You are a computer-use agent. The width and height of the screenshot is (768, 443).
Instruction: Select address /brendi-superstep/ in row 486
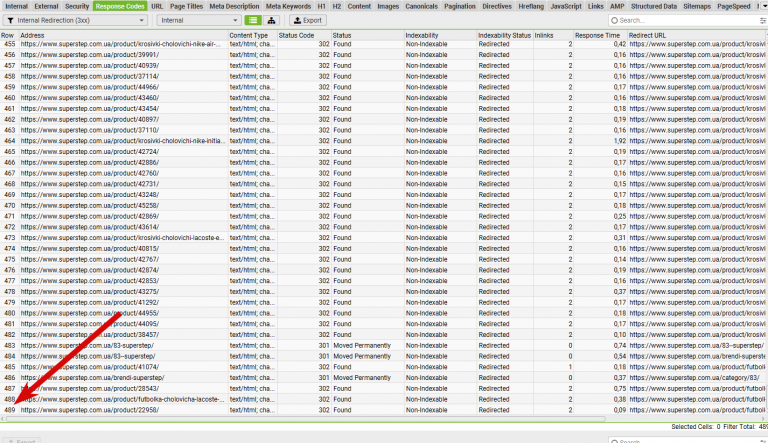click(92, 378)
